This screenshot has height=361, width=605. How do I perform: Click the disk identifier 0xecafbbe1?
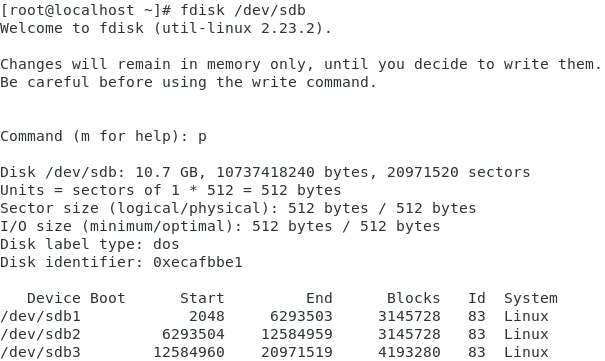tap(198, 262)
